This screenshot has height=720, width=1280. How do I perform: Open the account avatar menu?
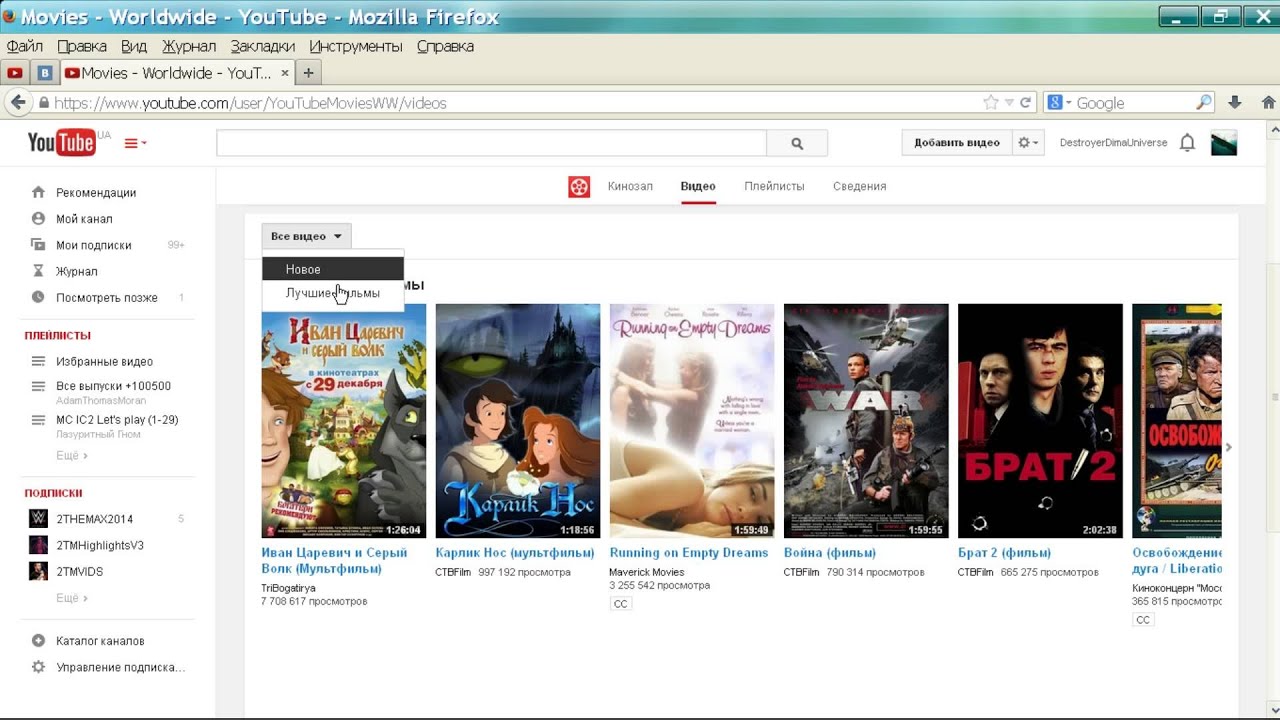(x=1224, y=143)
